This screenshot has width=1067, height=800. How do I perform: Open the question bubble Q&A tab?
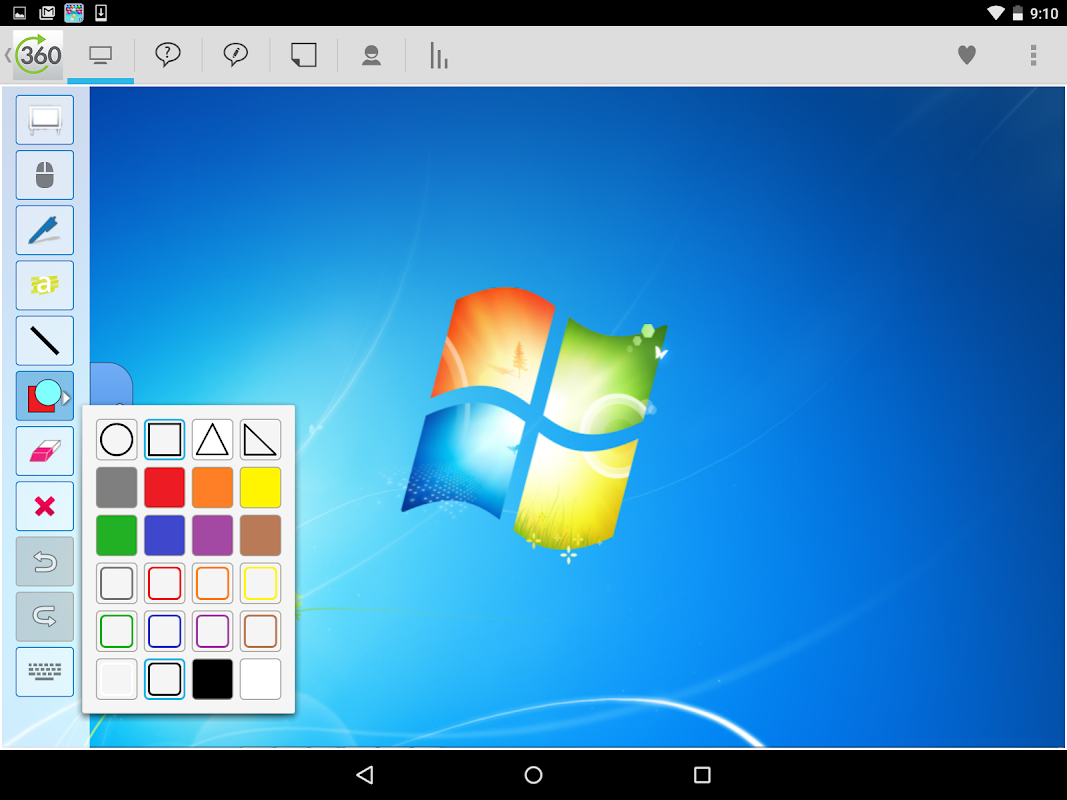(x=167, y=54)
